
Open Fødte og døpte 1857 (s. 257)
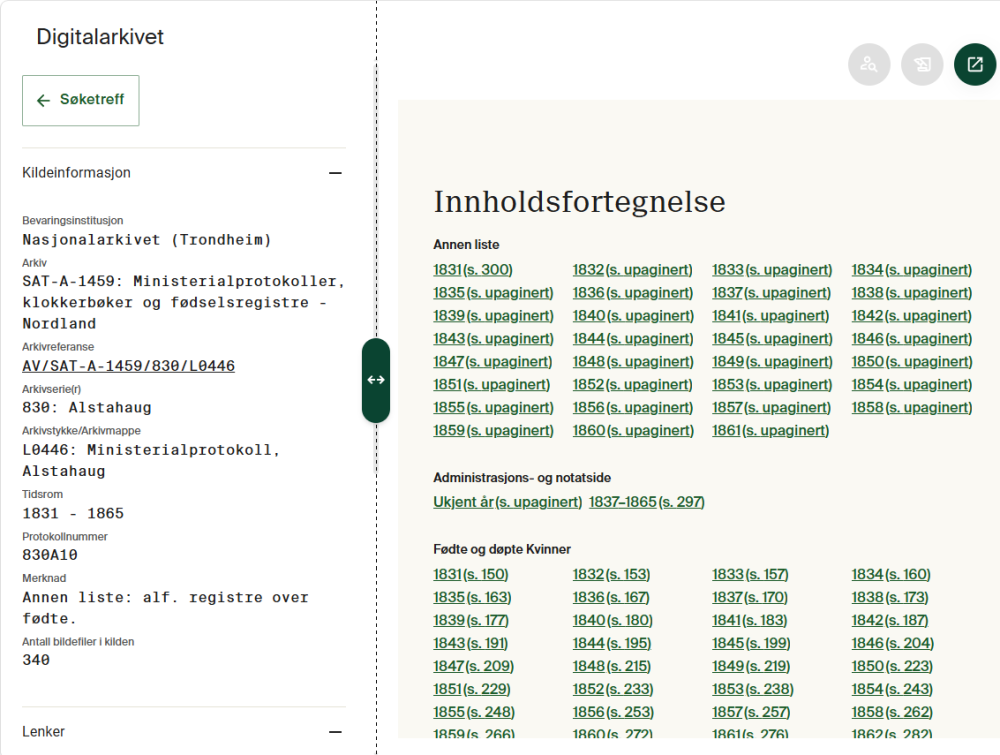point(751,712)
